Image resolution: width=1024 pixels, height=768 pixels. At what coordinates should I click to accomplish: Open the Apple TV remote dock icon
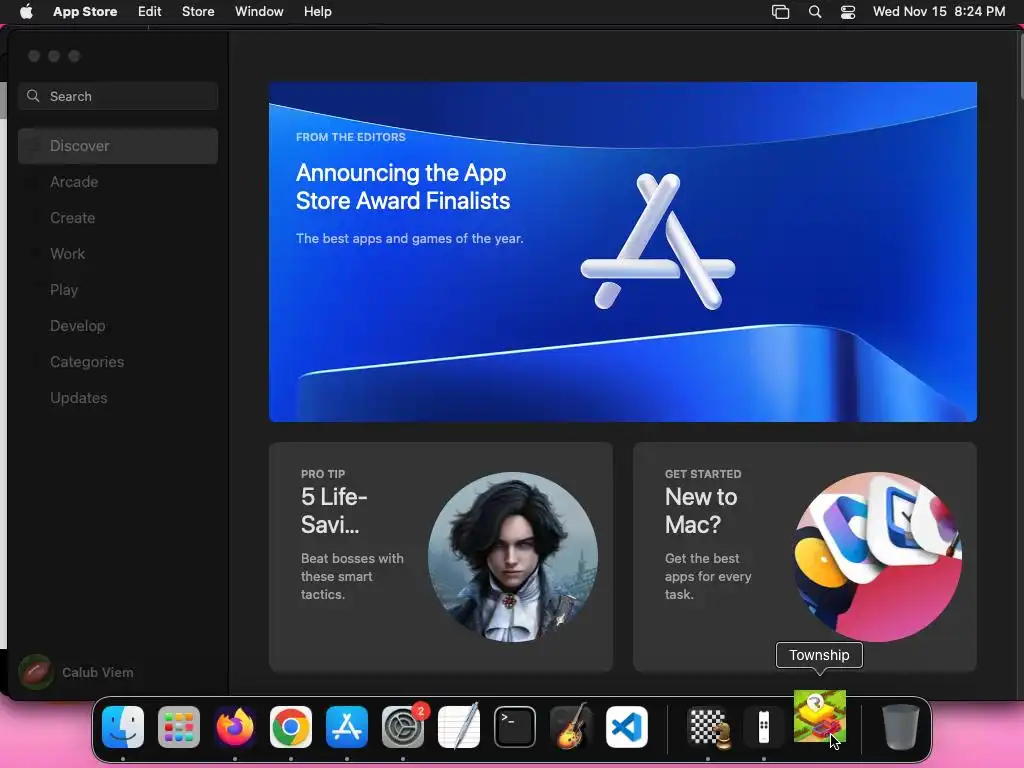763,727
